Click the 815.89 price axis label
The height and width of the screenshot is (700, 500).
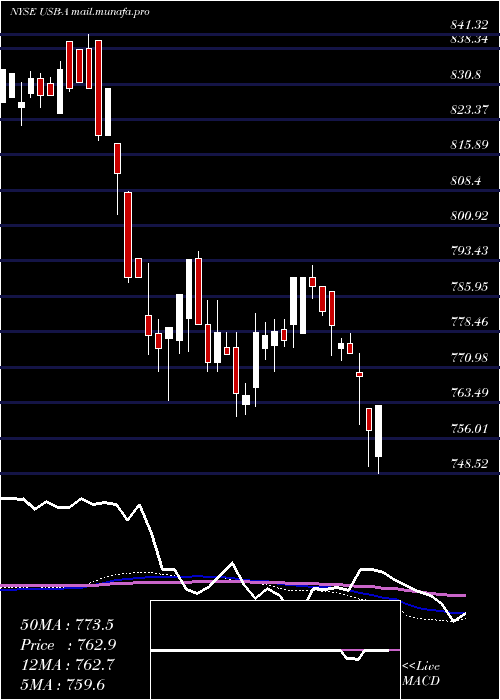click(469, 145)
